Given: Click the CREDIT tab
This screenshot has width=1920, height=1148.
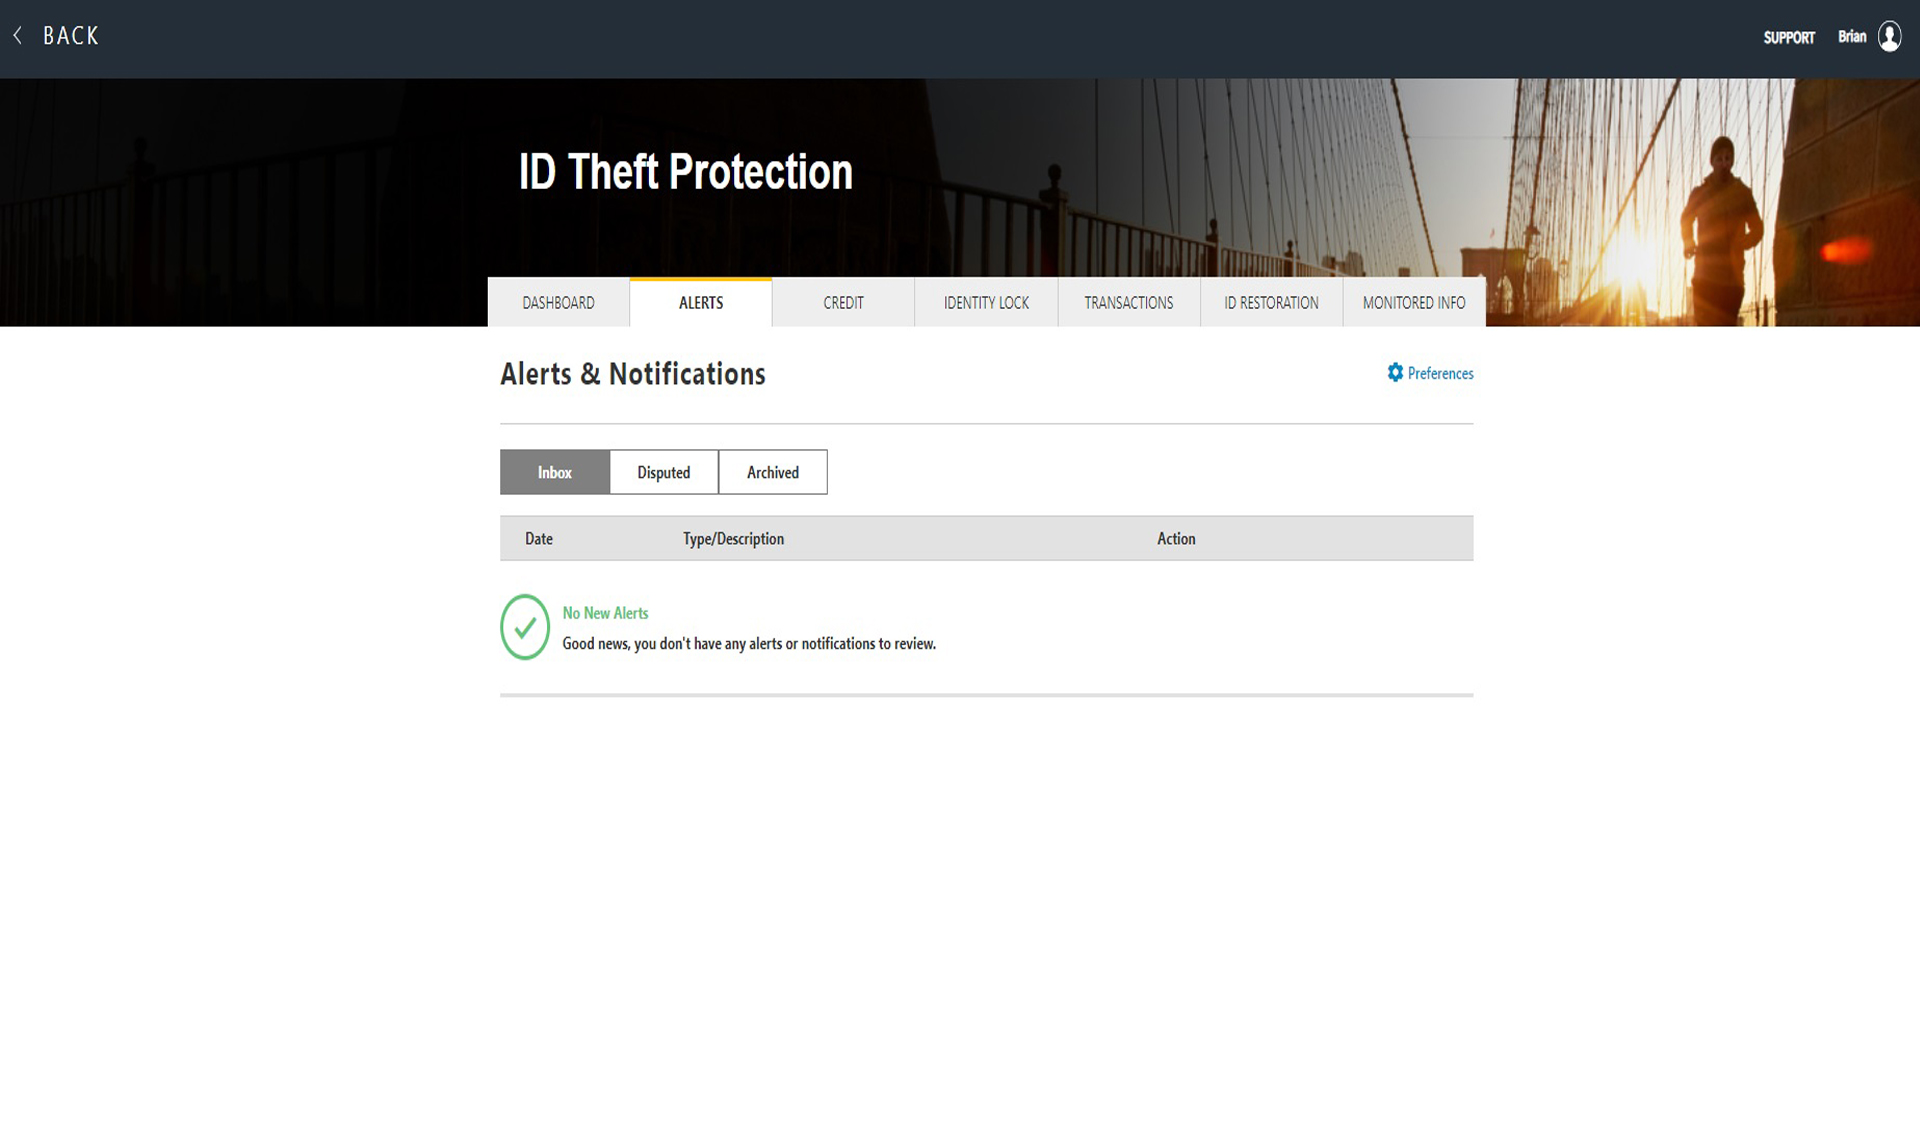Looking at the screenshot, I should 843,302.
